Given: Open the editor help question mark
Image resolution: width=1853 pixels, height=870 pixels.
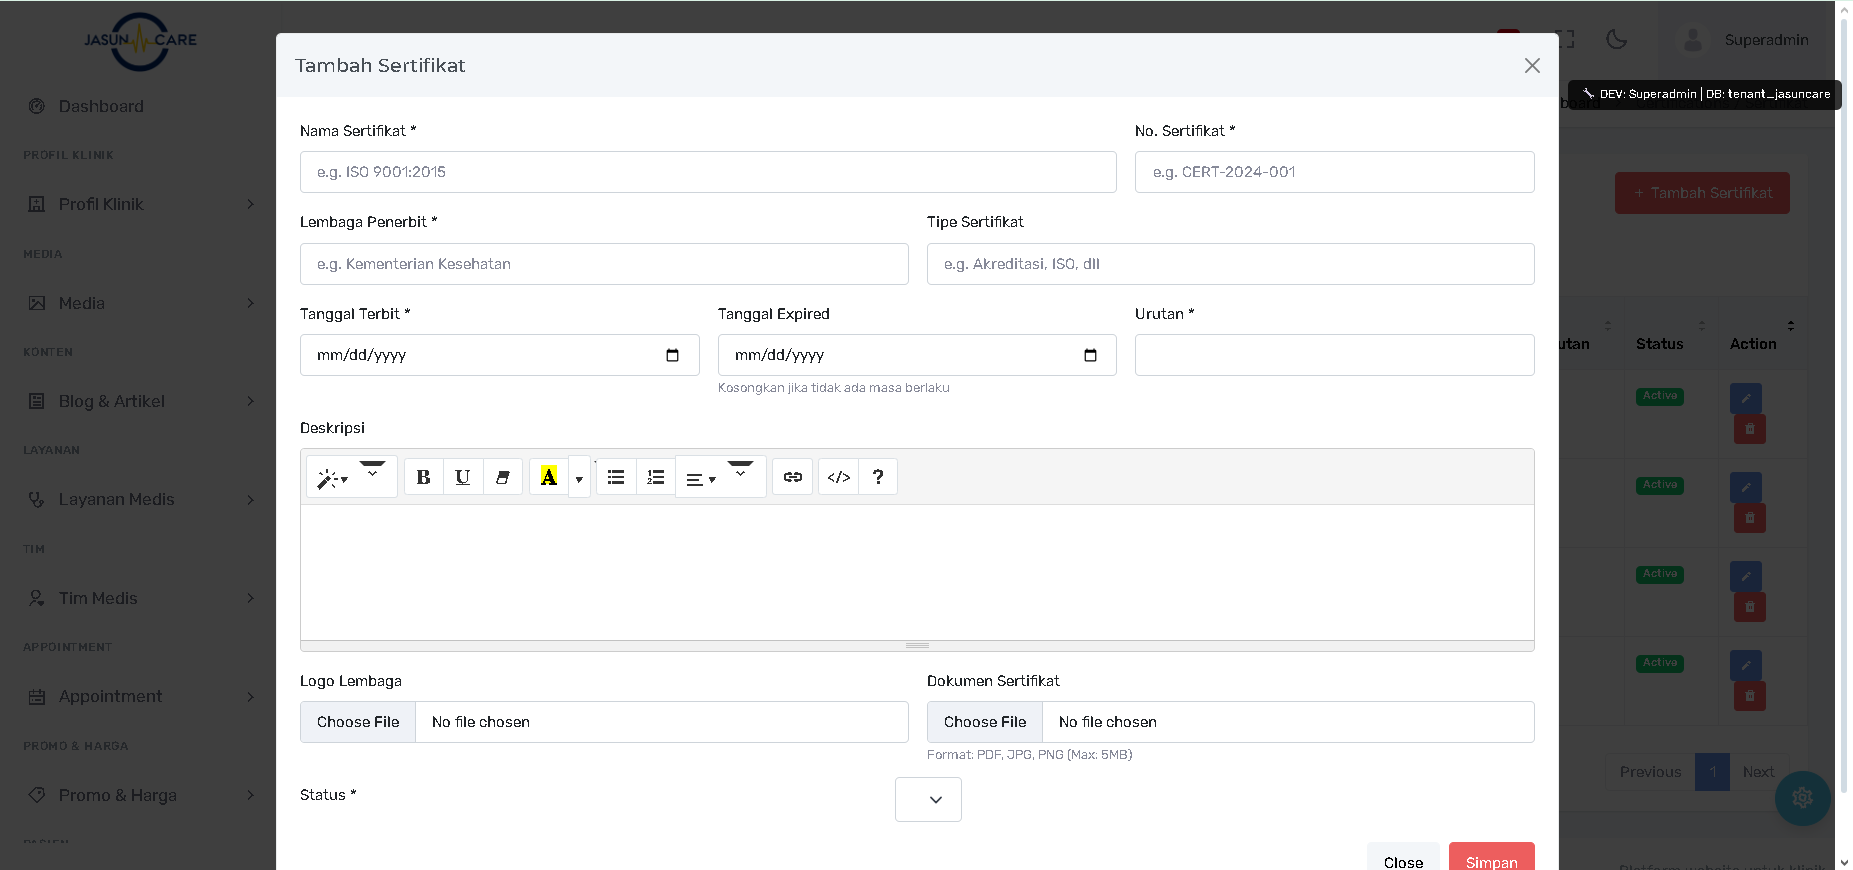Looking at the screenshot, I should (877, 477).
